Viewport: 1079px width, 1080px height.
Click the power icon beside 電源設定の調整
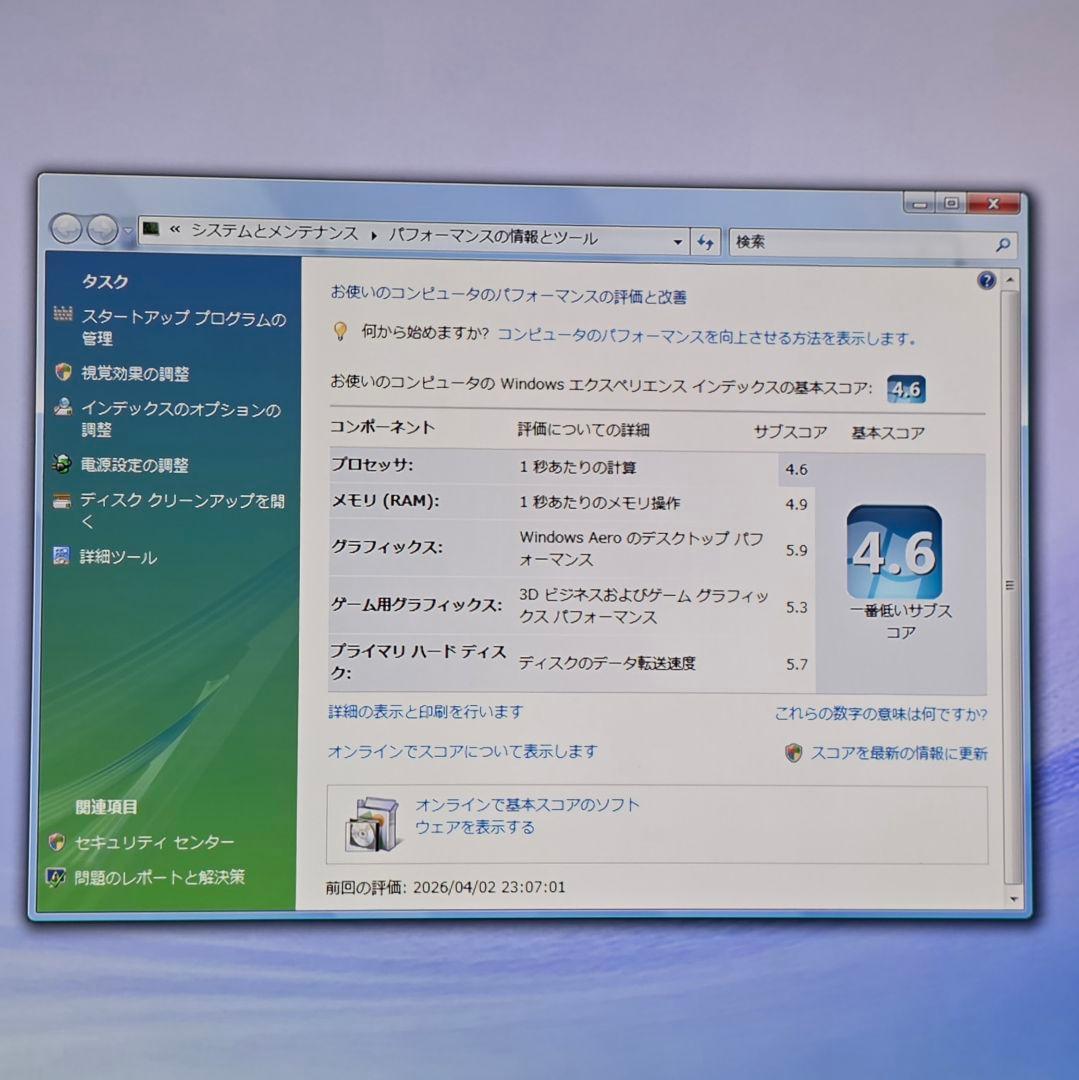(x=61, y=464)
